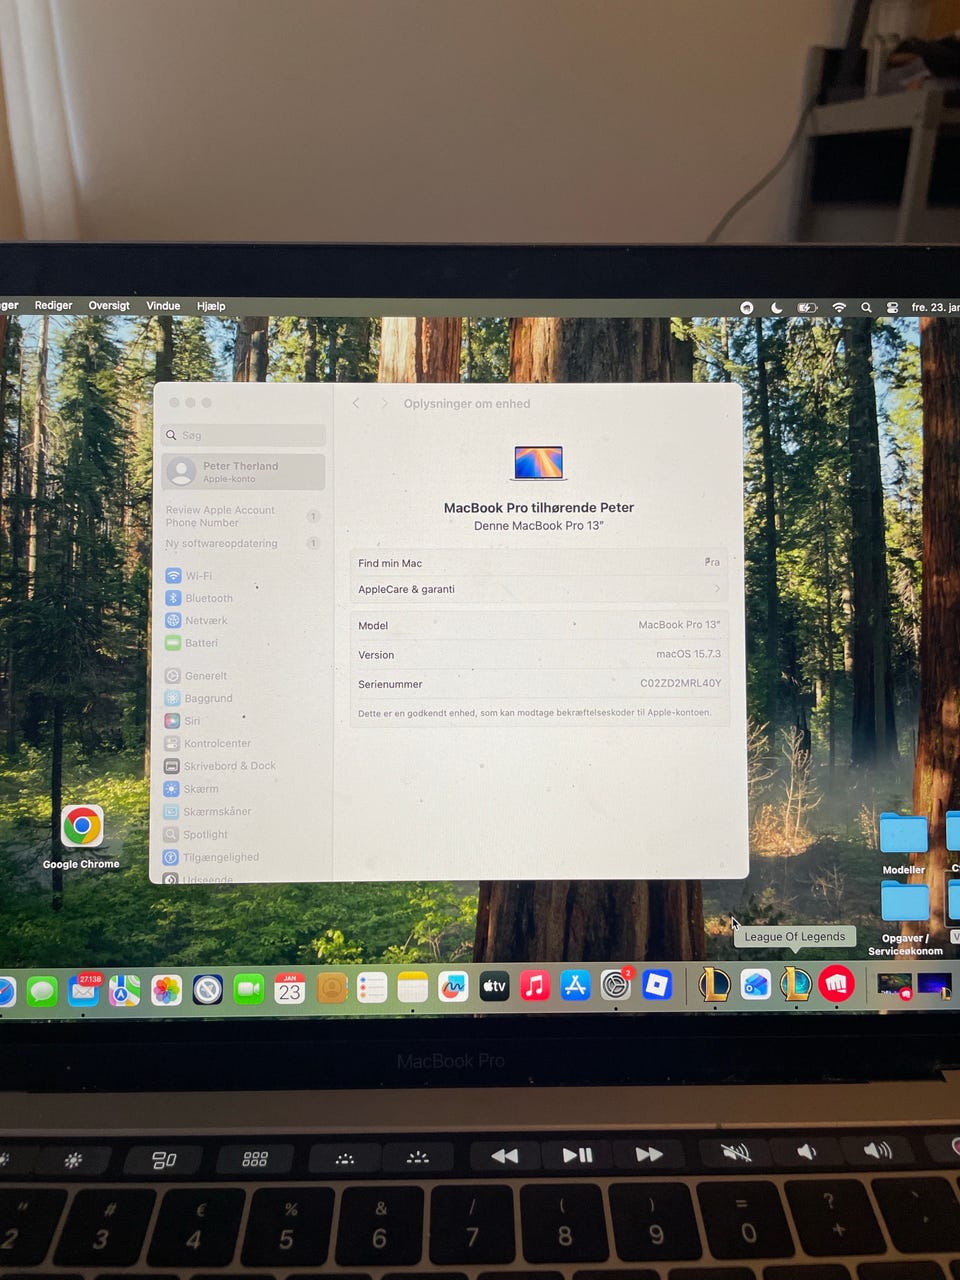Open Mail in the Dock
Screen dimensions: 960x1280
[84, 990]
